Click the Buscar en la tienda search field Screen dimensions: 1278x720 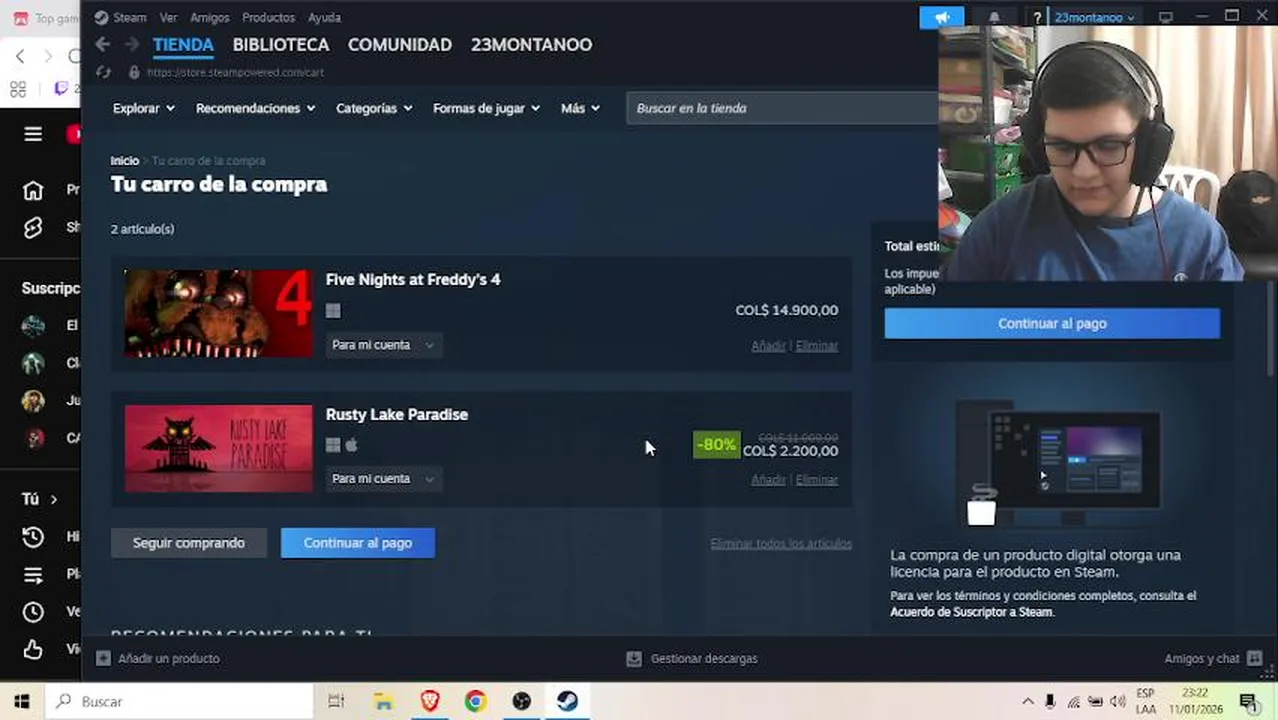tap(782, 108)
